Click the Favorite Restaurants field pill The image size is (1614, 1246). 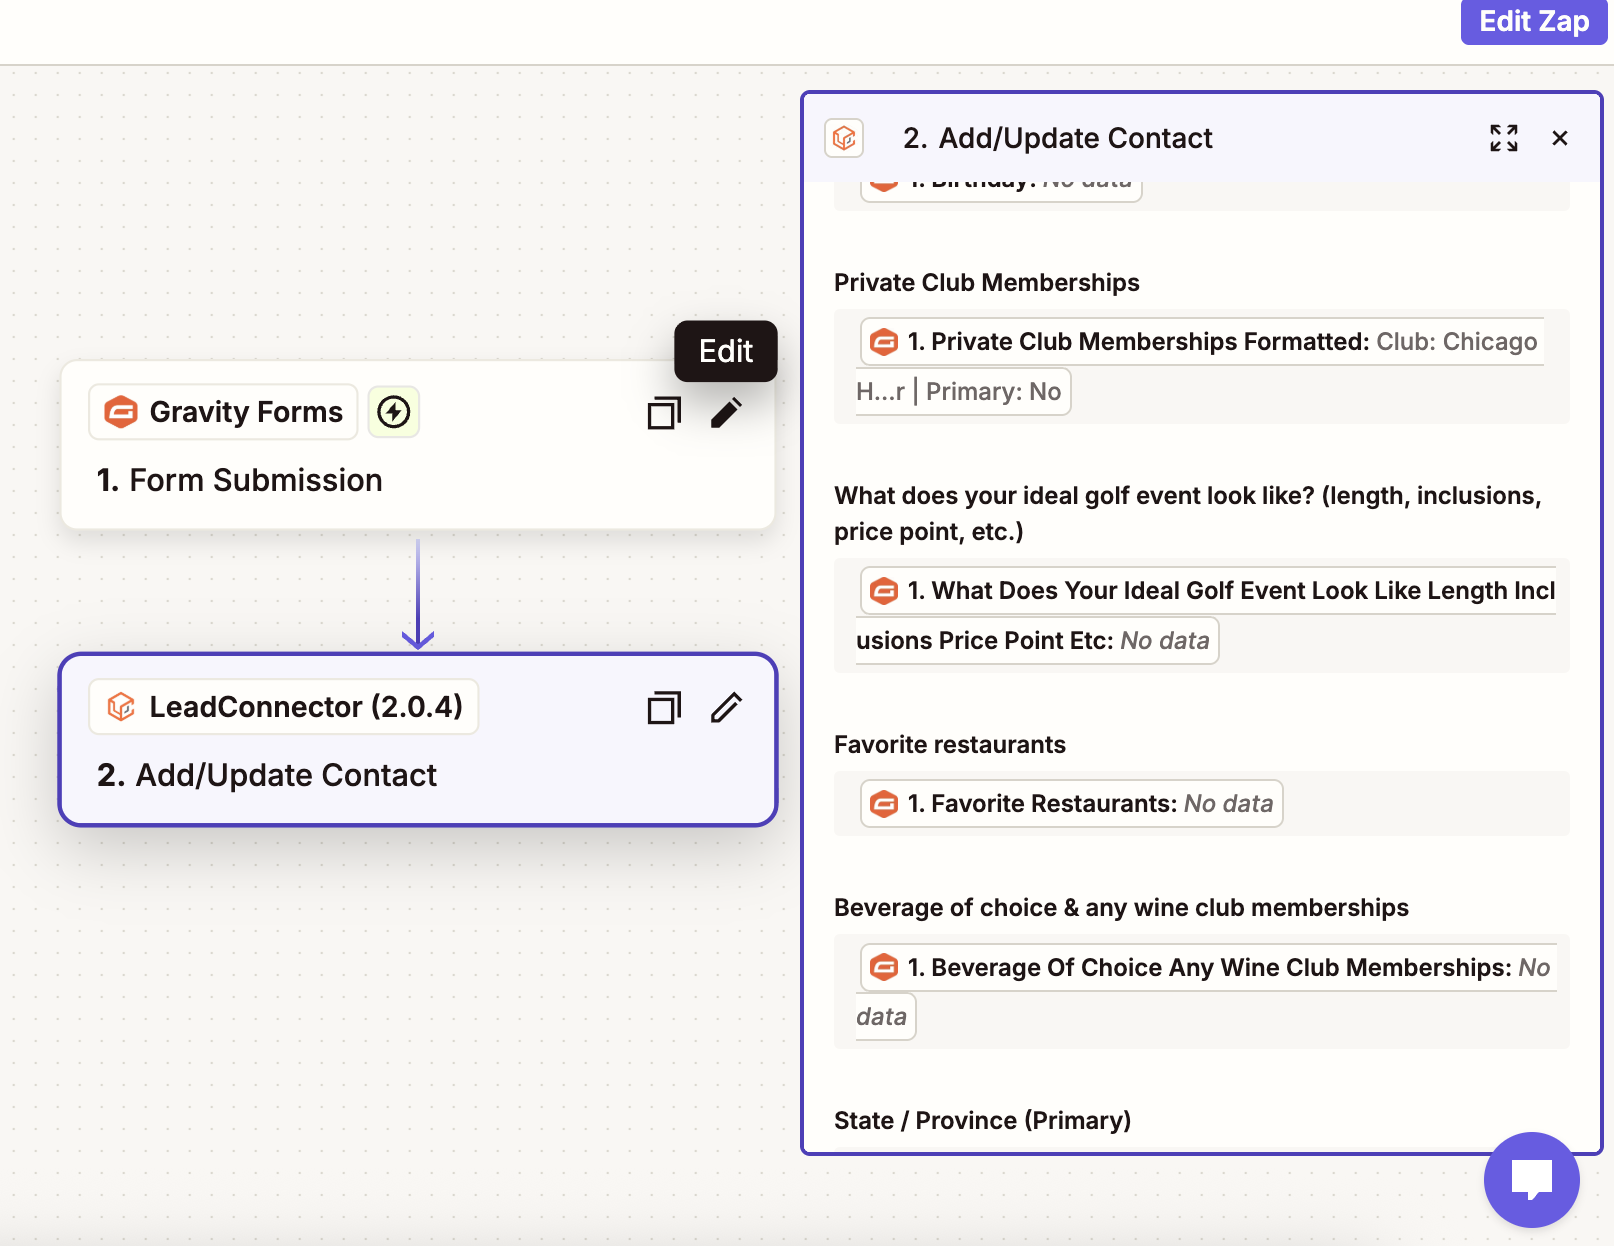click(1072, 804)
